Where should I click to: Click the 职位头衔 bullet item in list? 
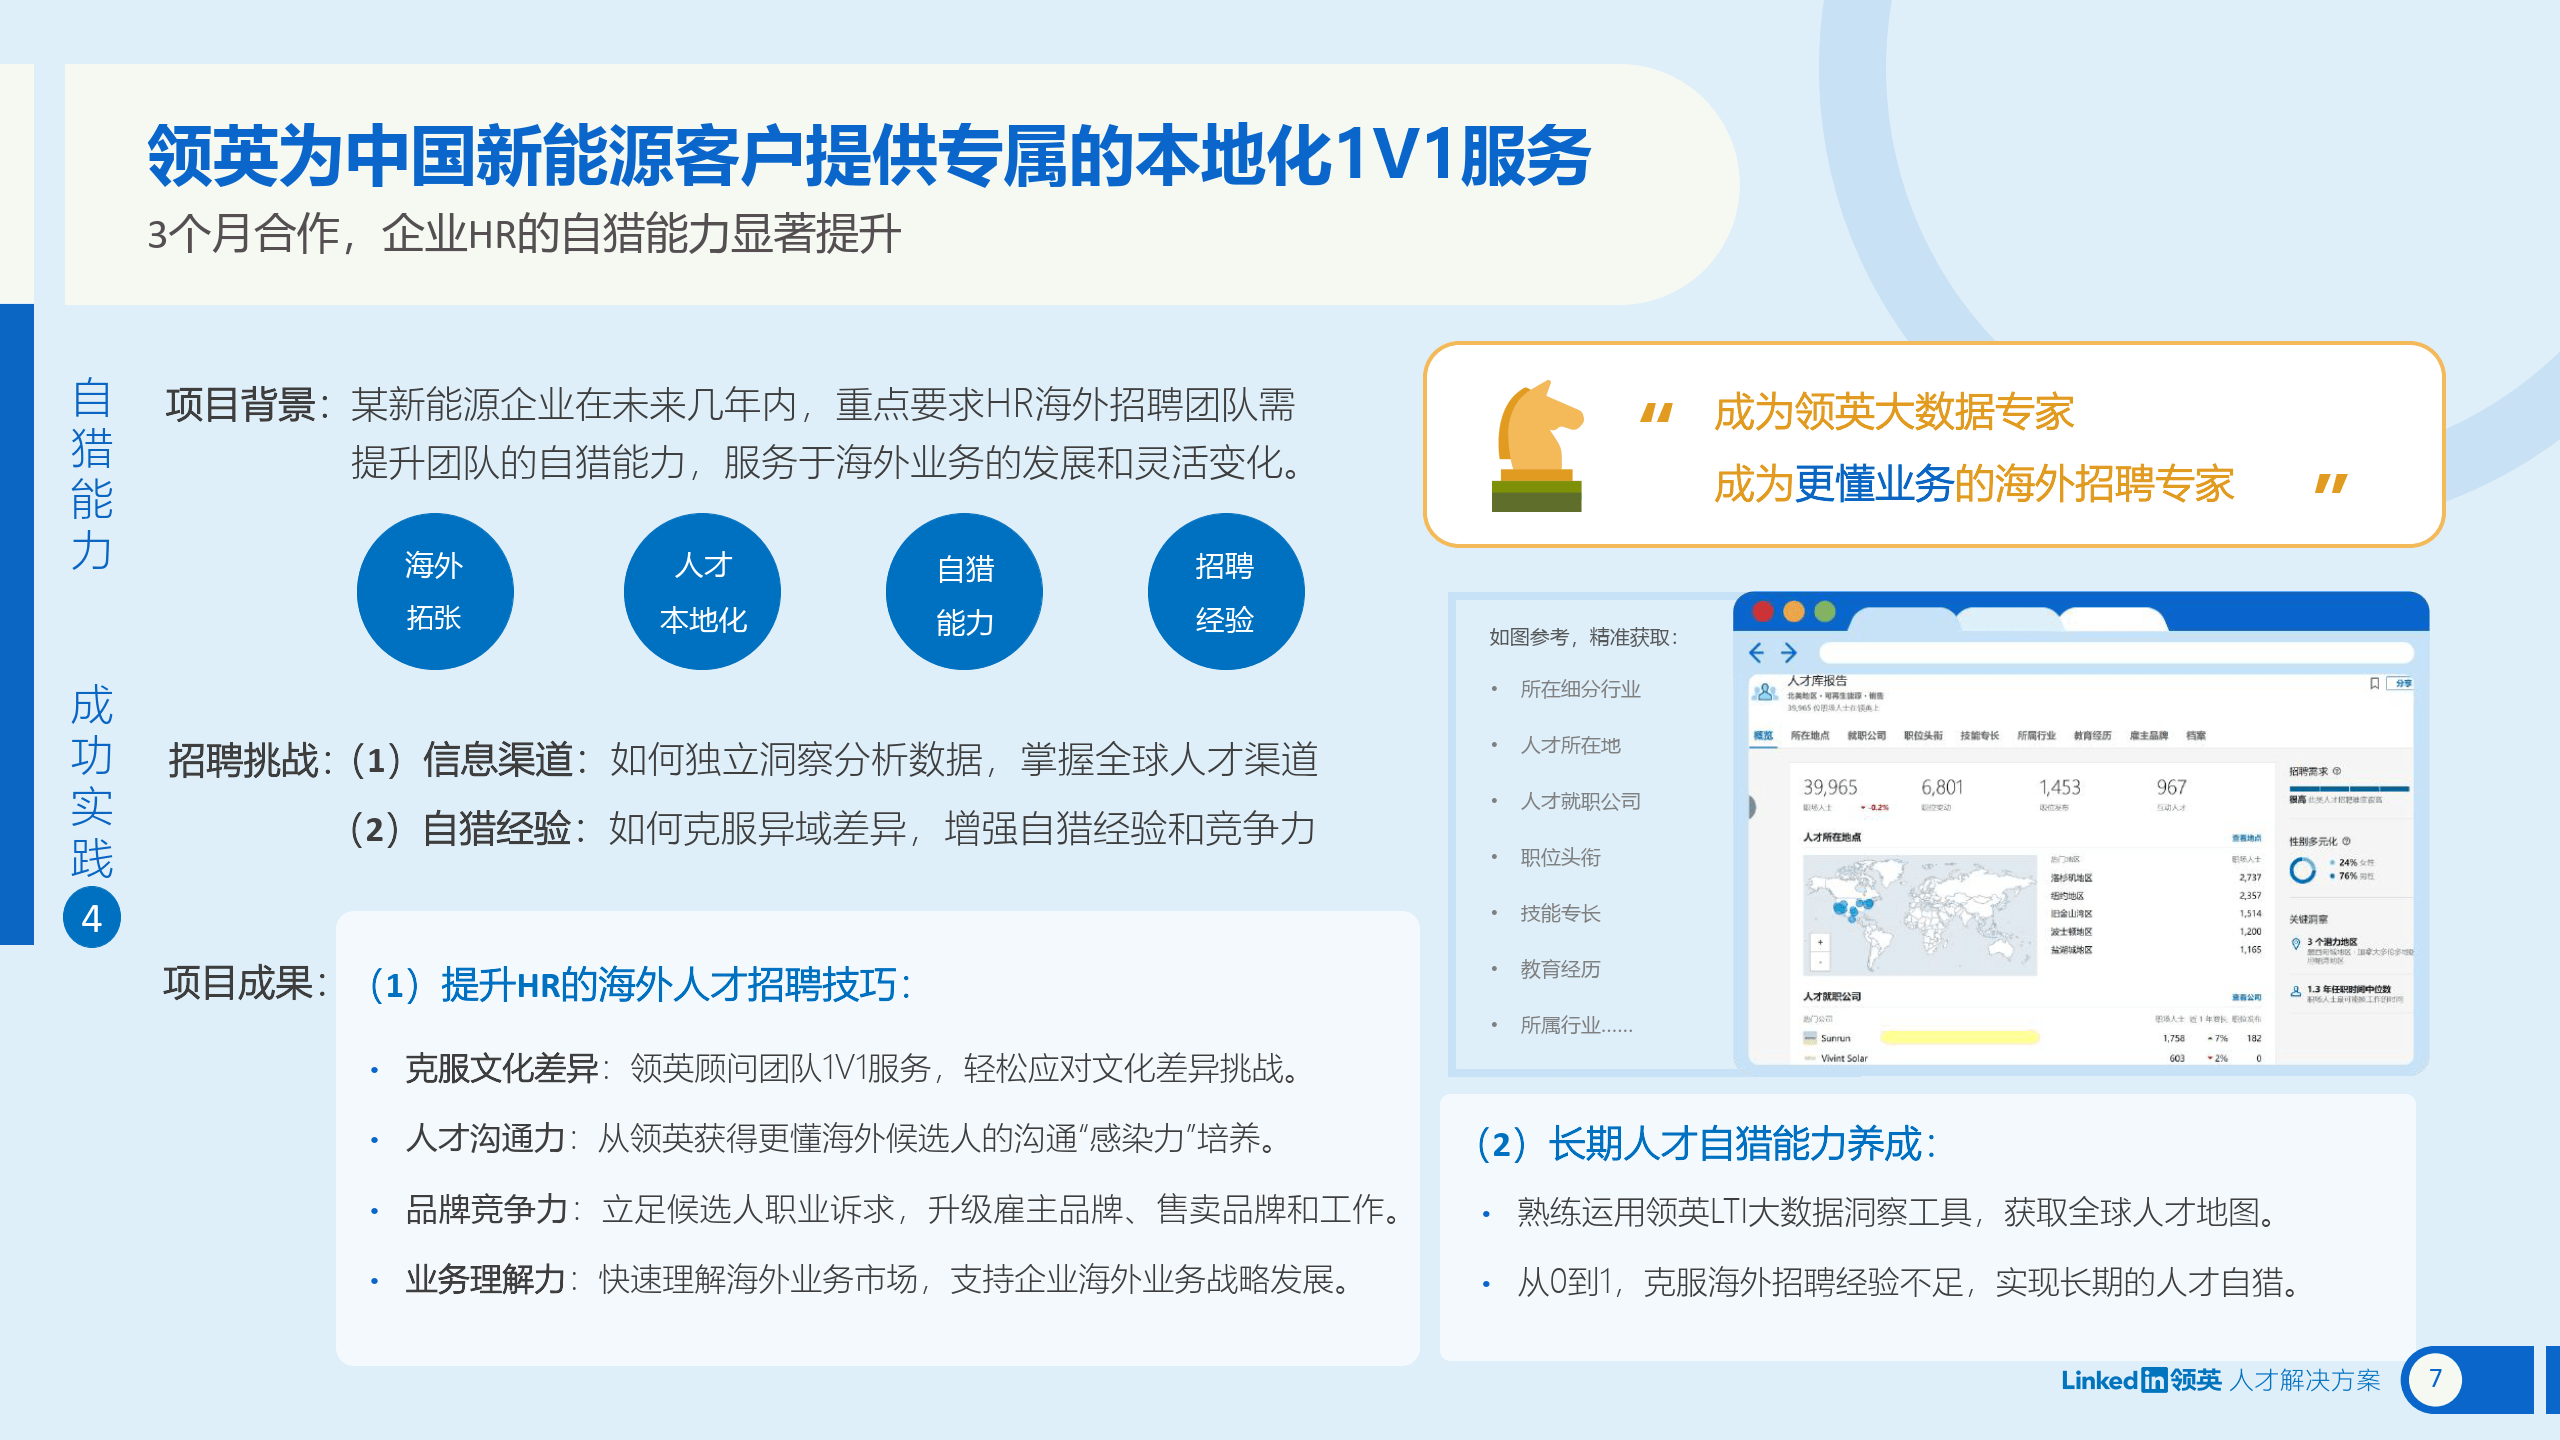click(1560, 857)
